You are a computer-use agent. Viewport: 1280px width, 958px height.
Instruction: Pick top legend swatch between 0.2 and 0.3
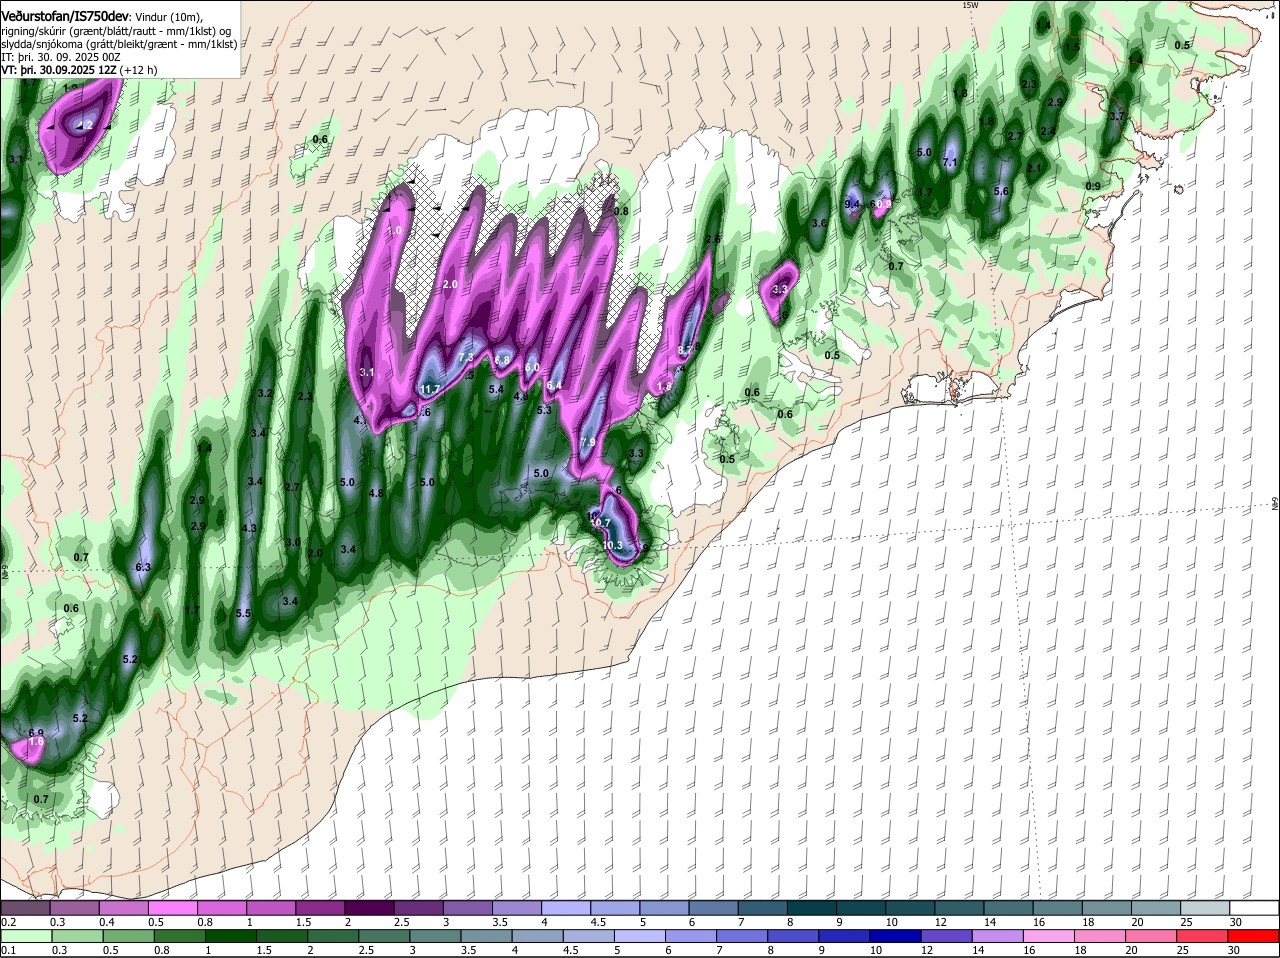point(25,907)
